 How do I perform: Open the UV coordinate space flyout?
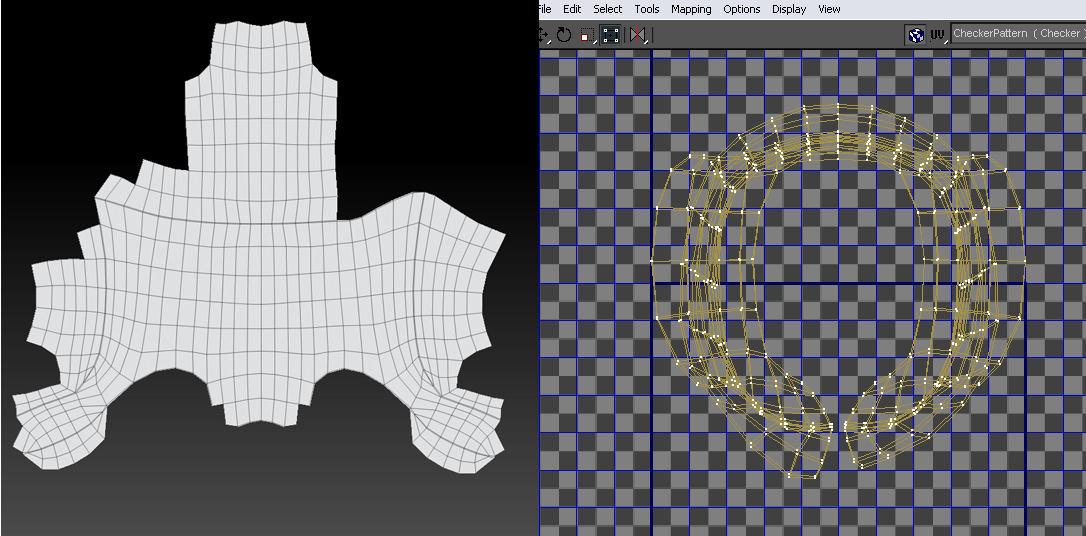pyautogui.click(x=938, y=35)
